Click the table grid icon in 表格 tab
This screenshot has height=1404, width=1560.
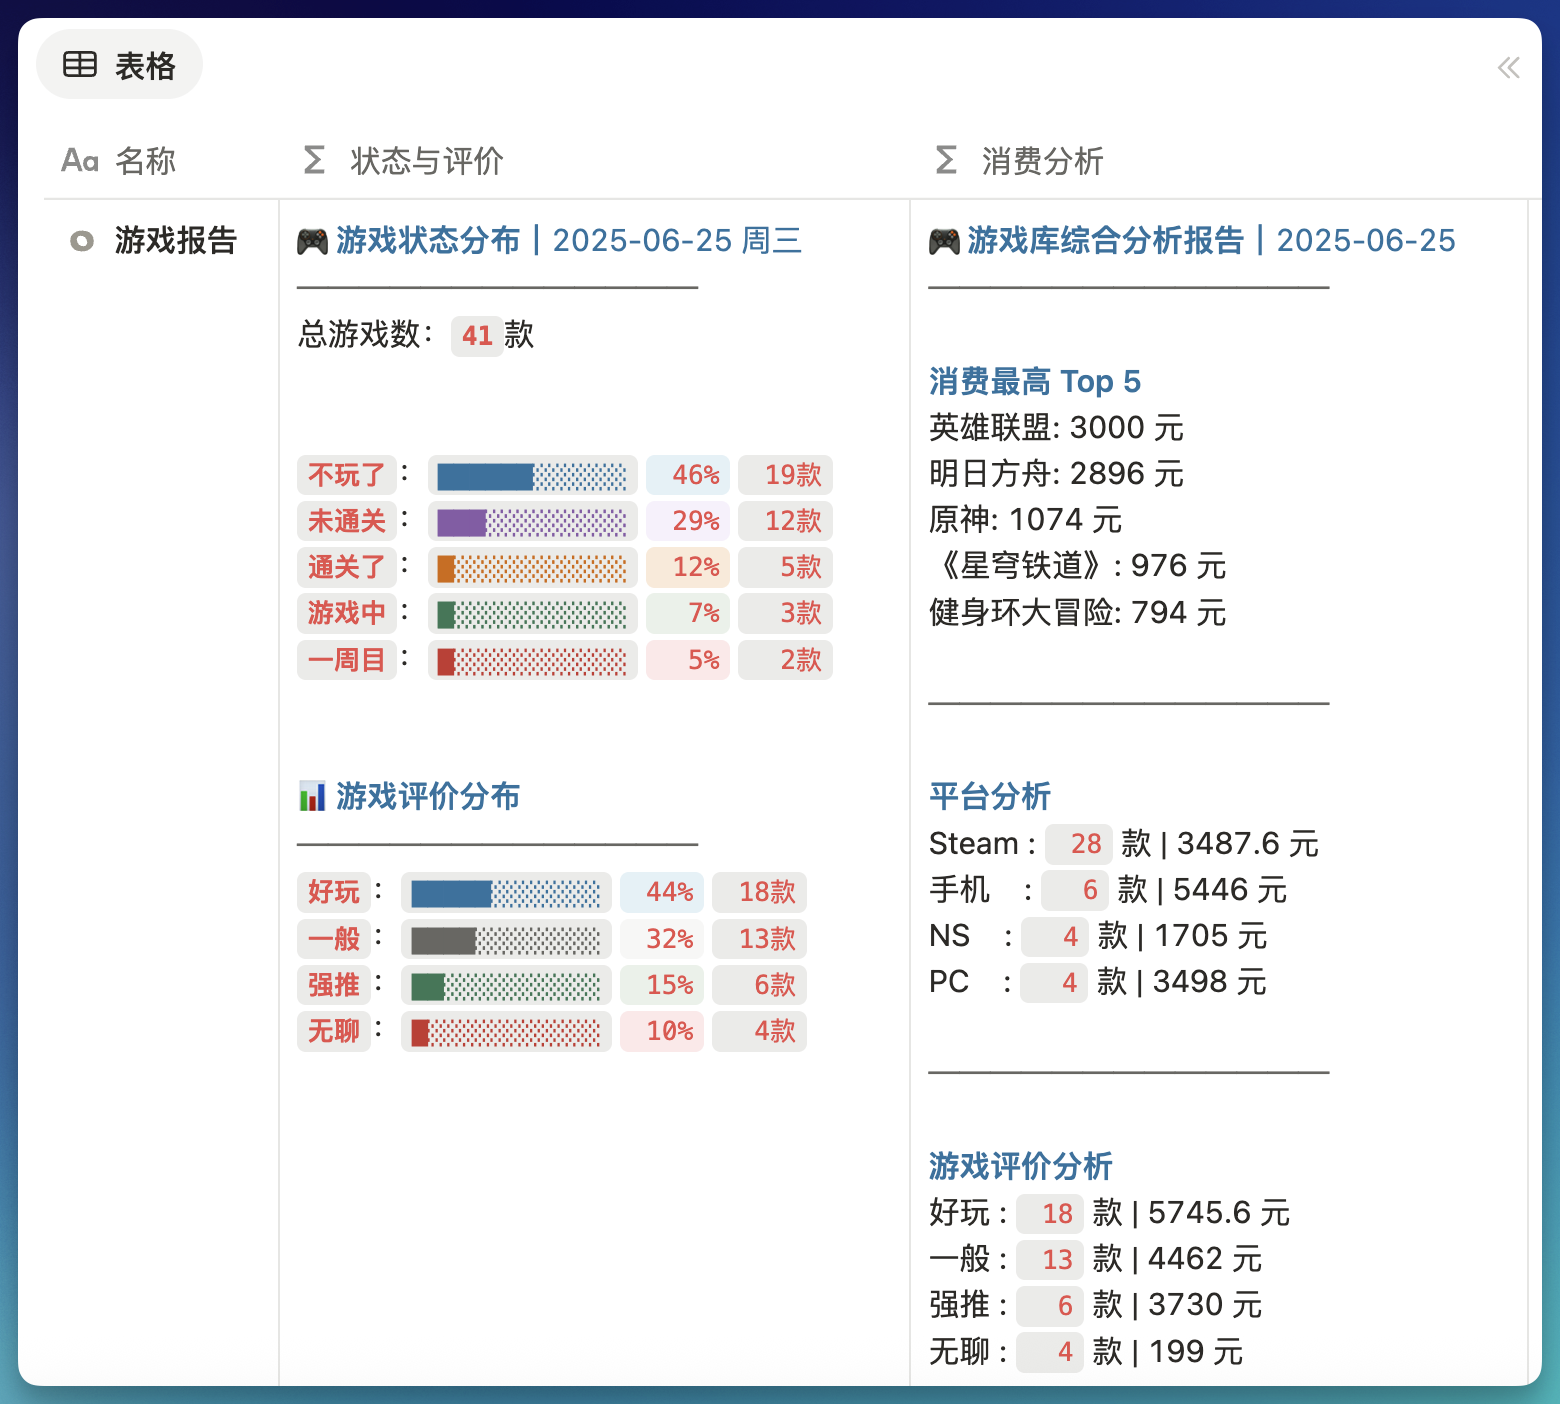tap(80, 65)
